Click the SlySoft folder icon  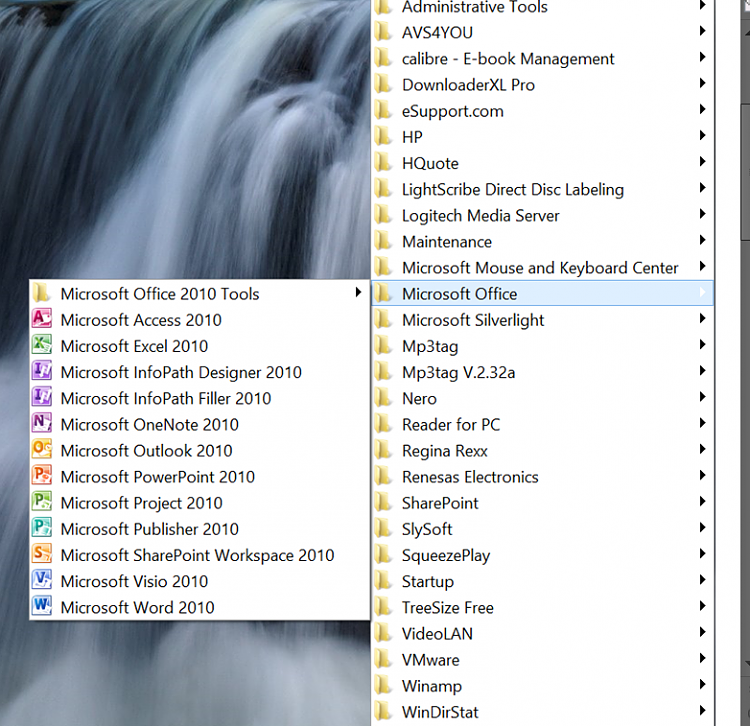[383, 528]
